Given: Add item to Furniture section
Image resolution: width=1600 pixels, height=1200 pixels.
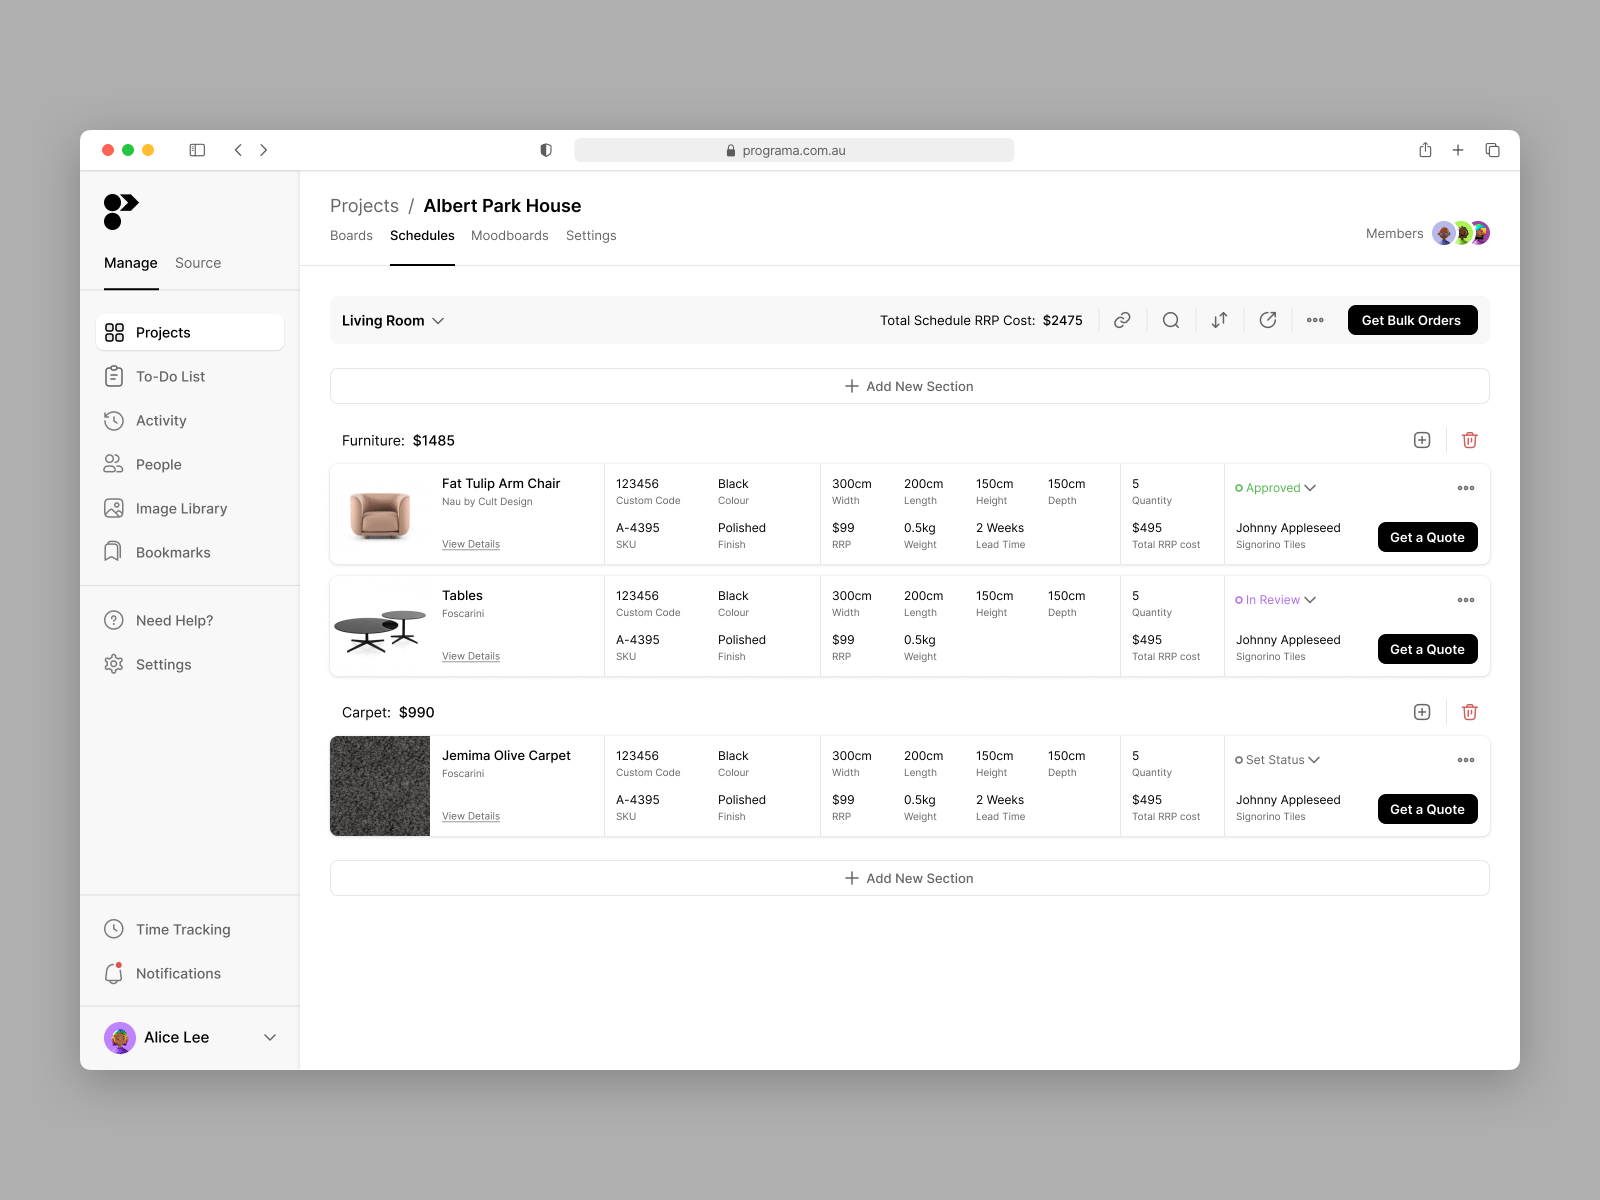Looking at the screenshot, I should (1422, 440).
